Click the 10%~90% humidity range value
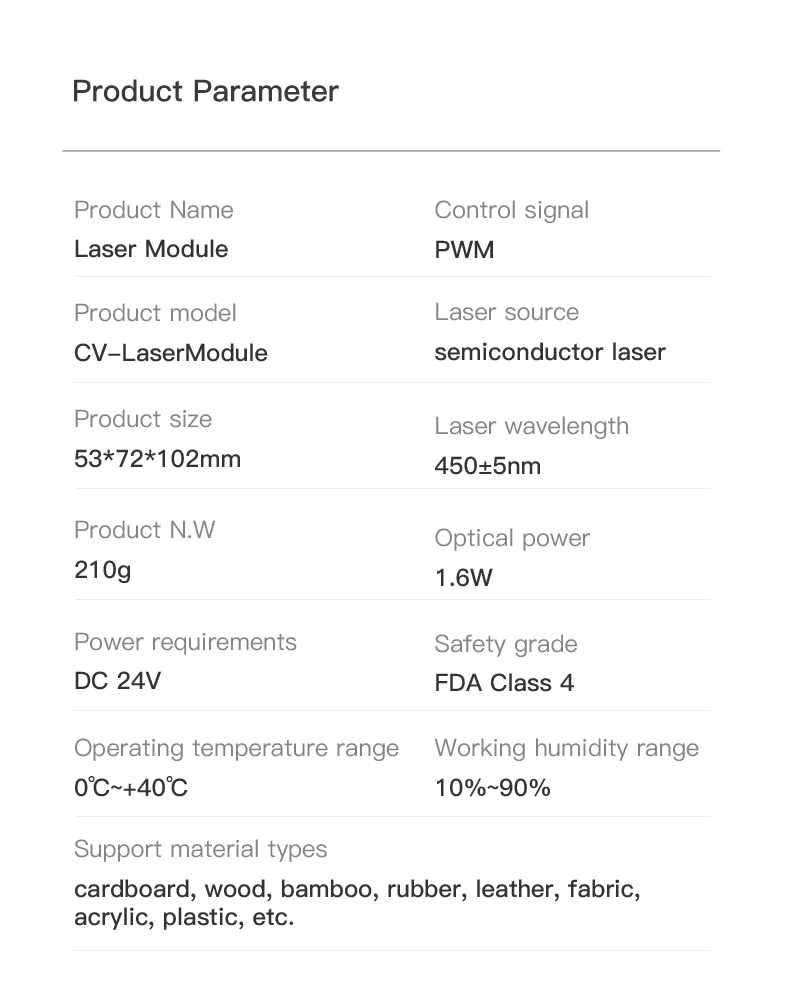This screenshot has height=985, width=790. tap(492, 788)
